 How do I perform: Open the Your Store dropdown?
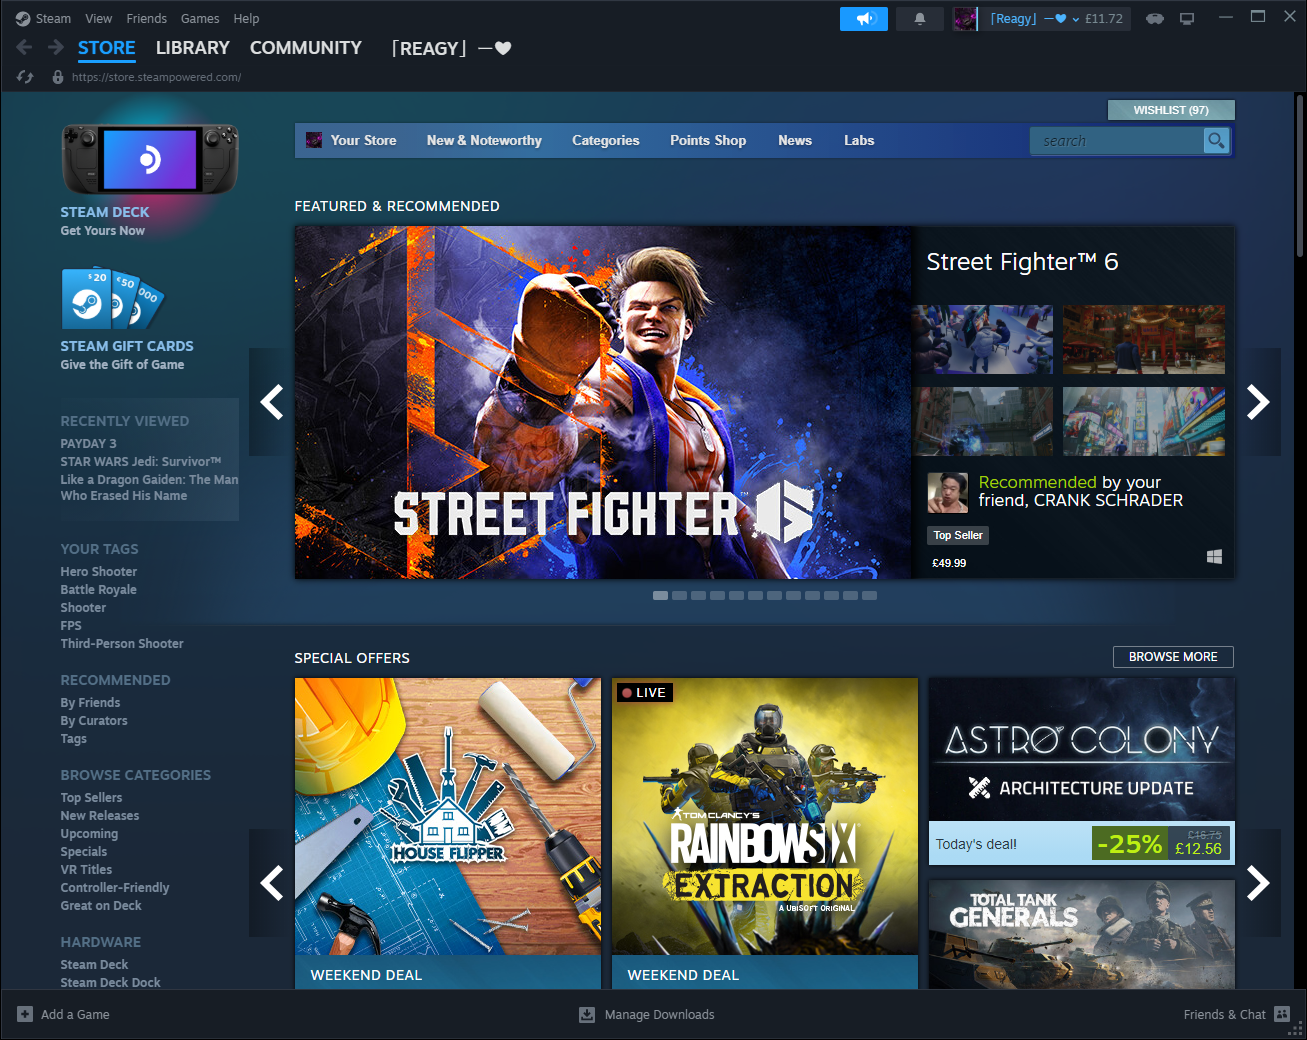tap(363, 140)
